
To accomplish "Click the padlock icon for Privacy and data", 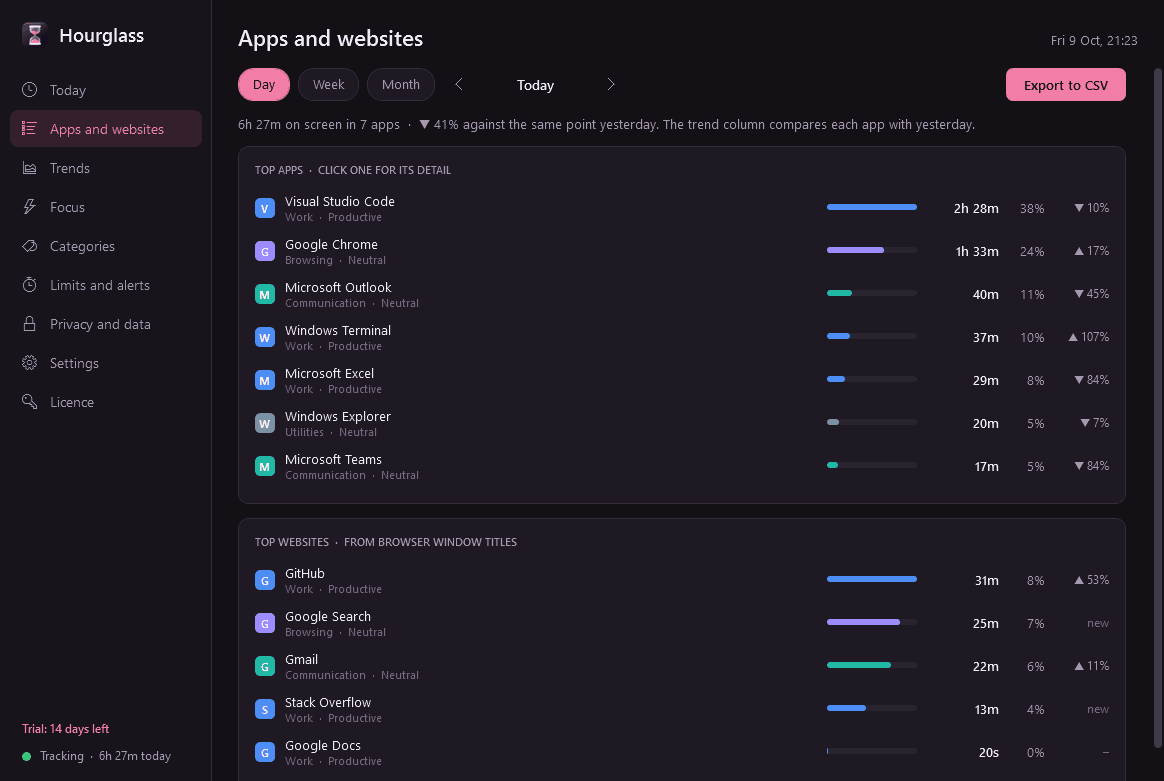I will 30,324.
